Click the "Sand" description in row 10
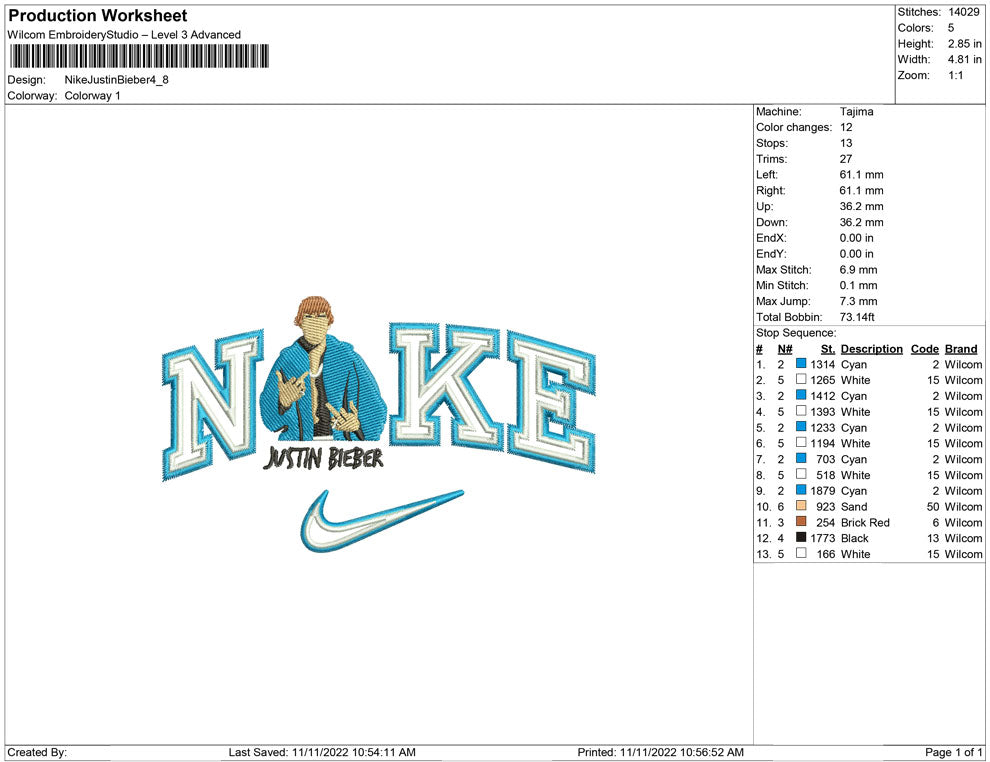 click(x=854, y=506)
